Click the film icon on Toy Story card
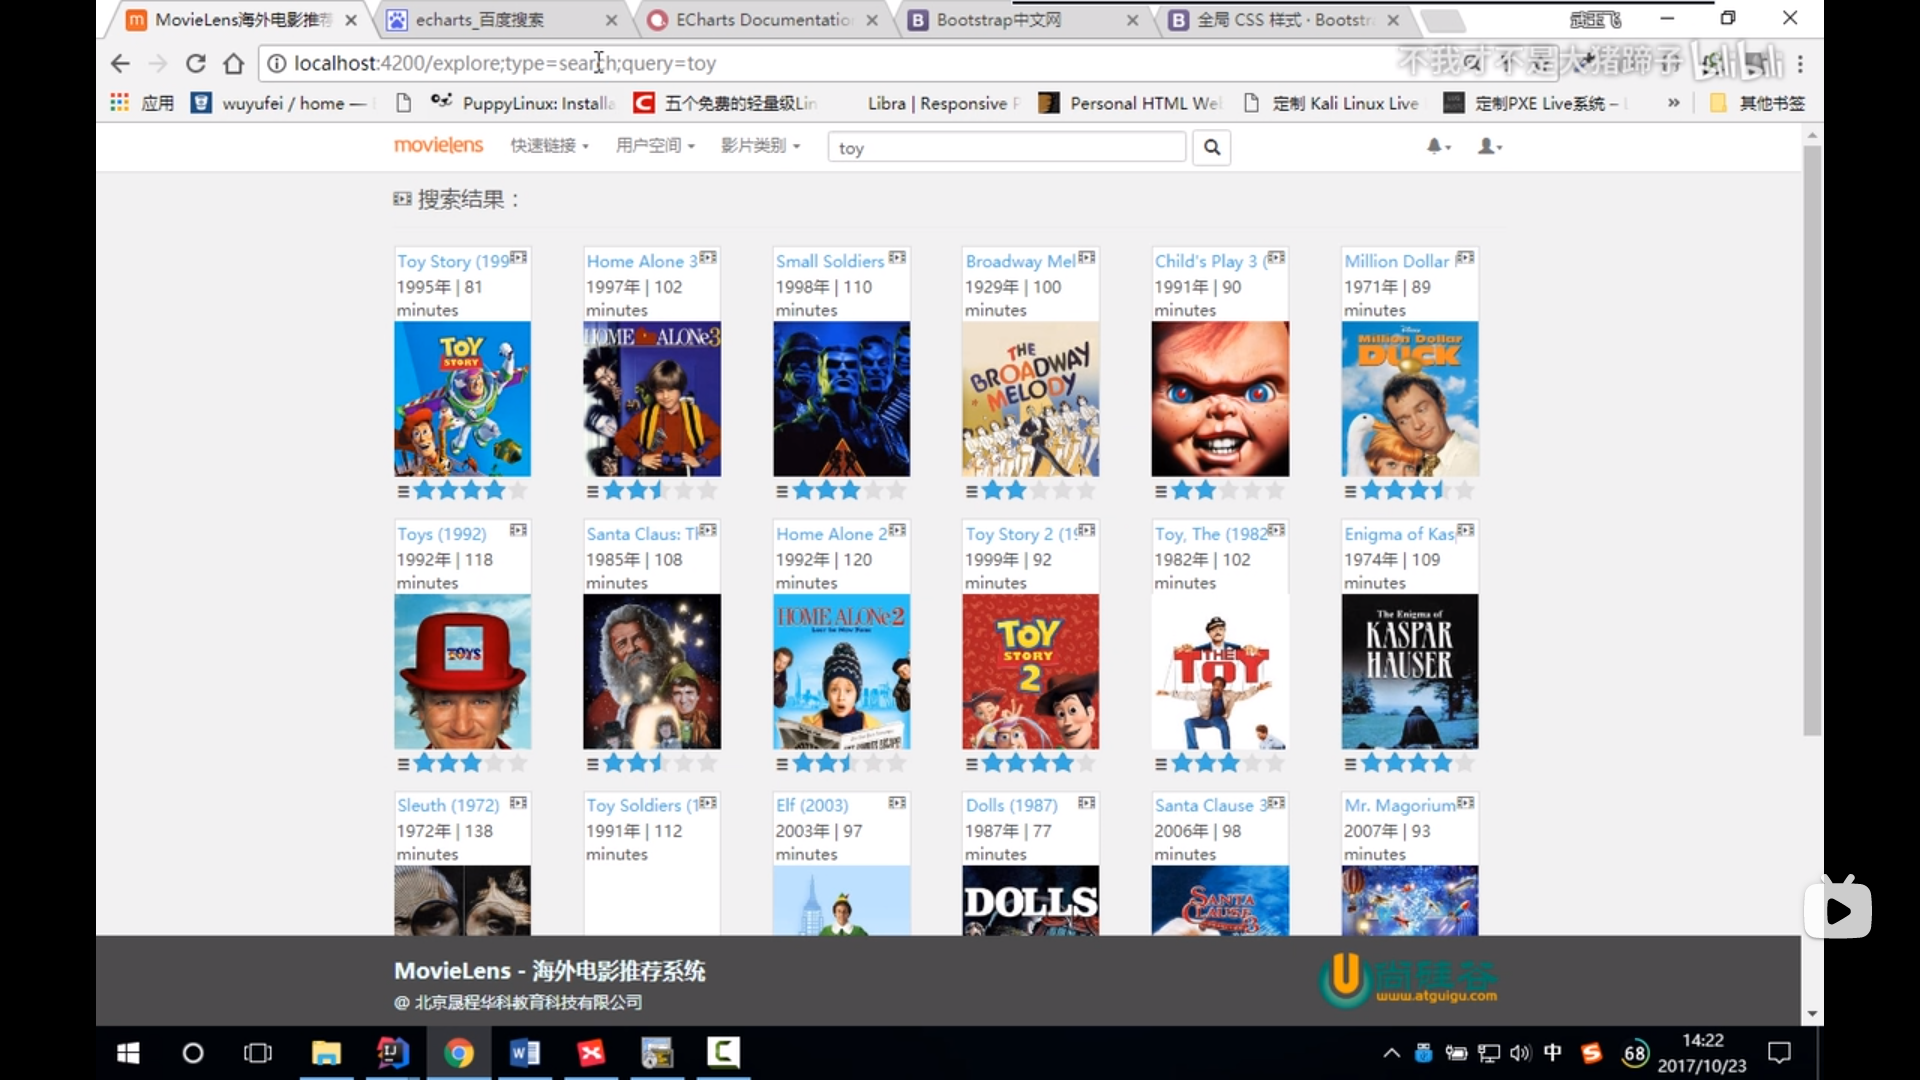The width and height of the screenshot is (1920, 1080). tap(518, 258)
